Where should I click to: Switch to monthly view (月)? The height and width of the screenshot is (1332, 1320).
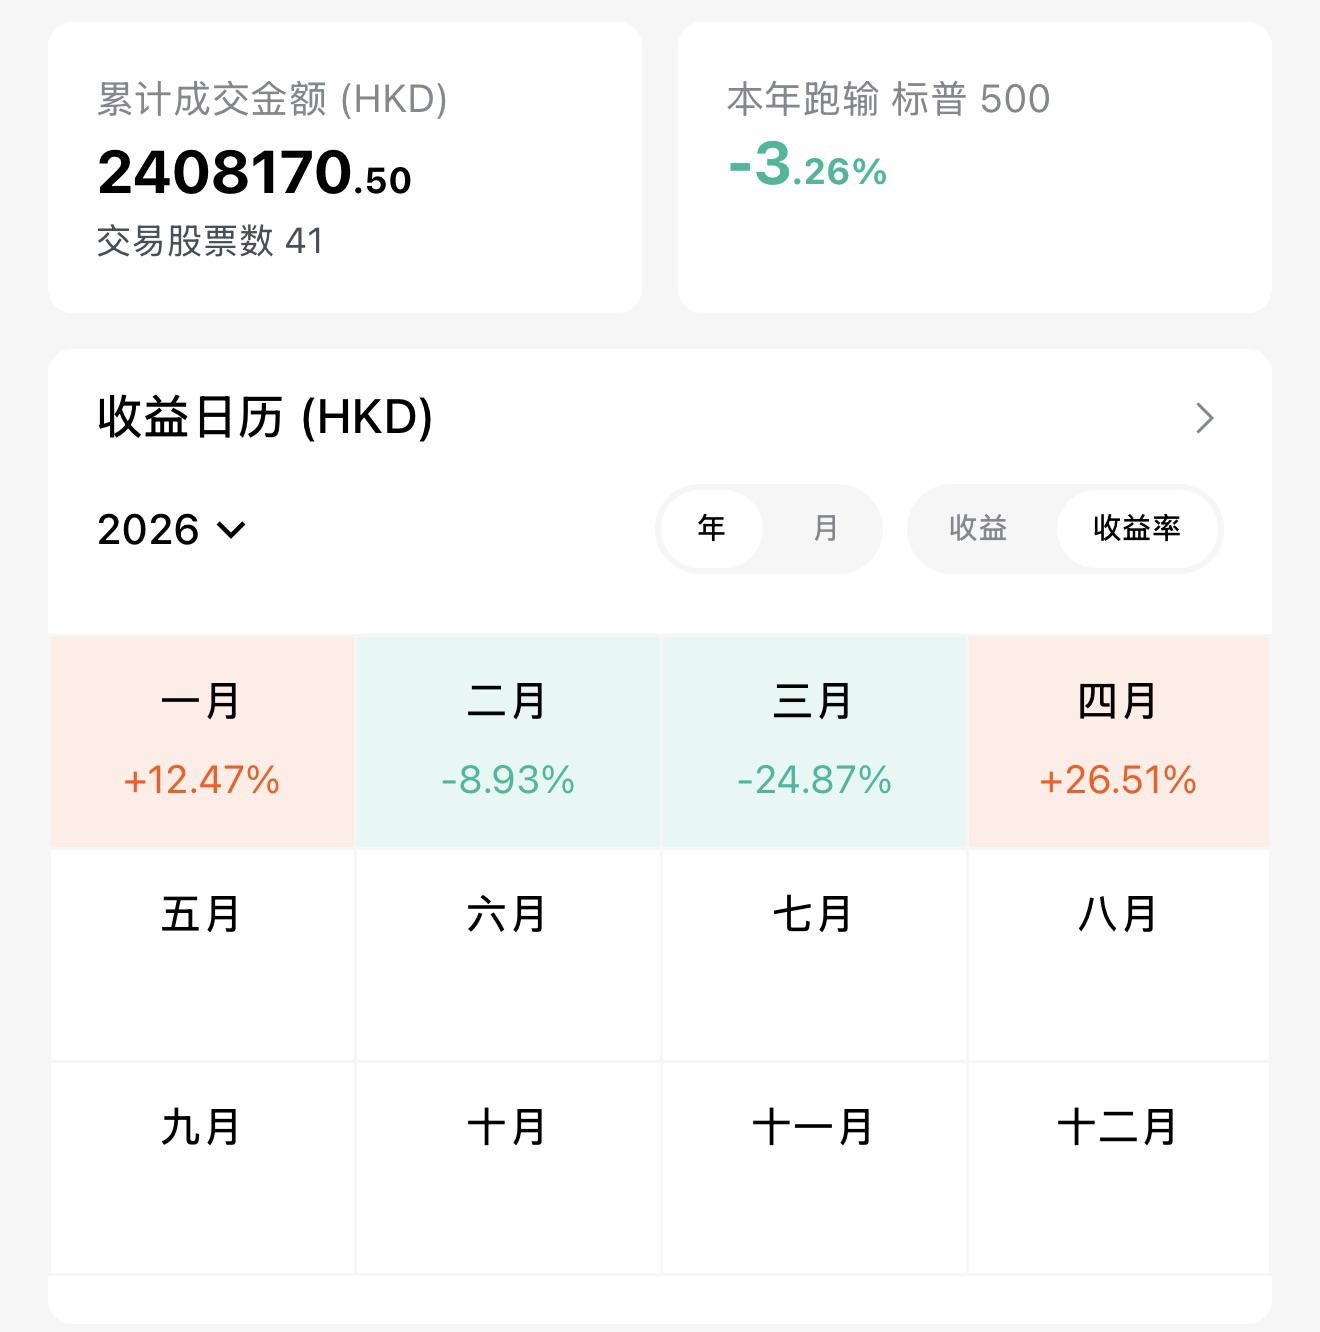coord(825,528)
